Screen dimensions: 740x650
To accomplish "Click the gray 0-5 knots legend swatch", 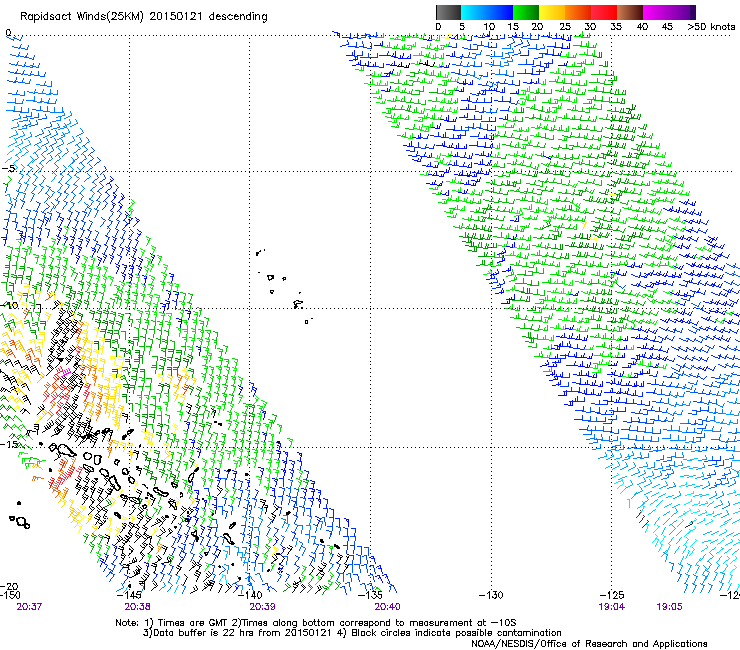I will 448,12.
